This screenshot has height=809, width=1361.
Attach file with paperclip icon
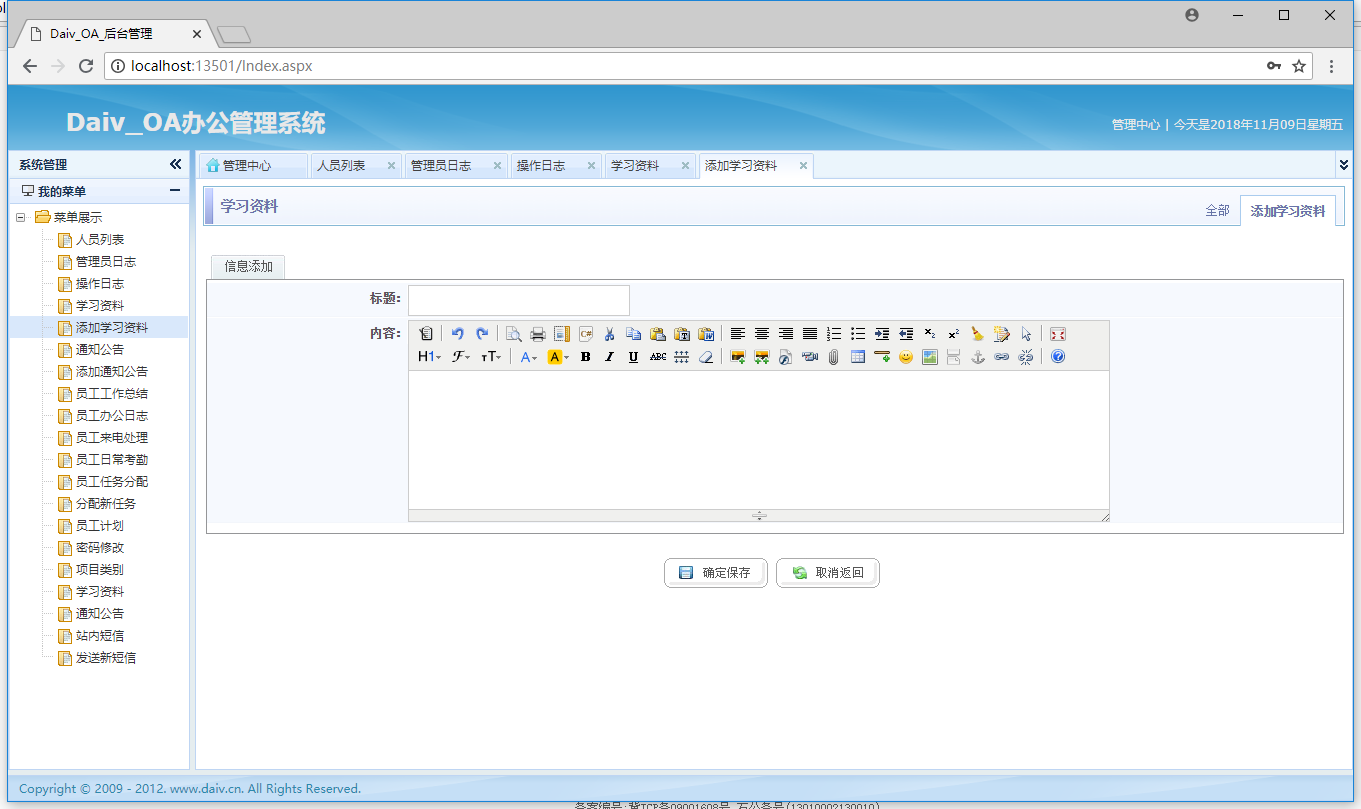(x=834, y=357)
